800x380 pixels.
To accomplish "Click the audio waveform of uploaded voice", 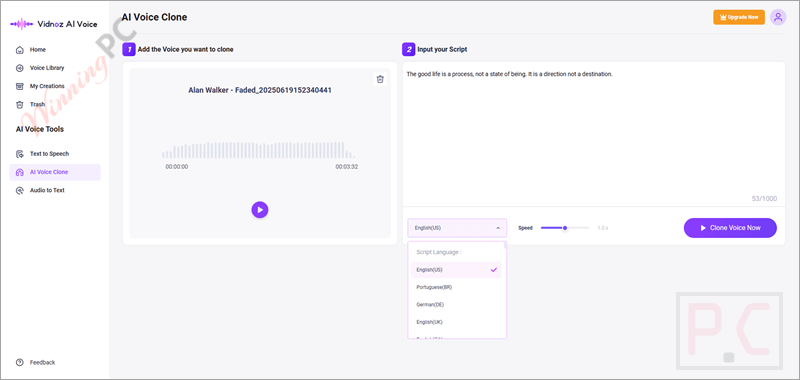I will pos(259,150).
